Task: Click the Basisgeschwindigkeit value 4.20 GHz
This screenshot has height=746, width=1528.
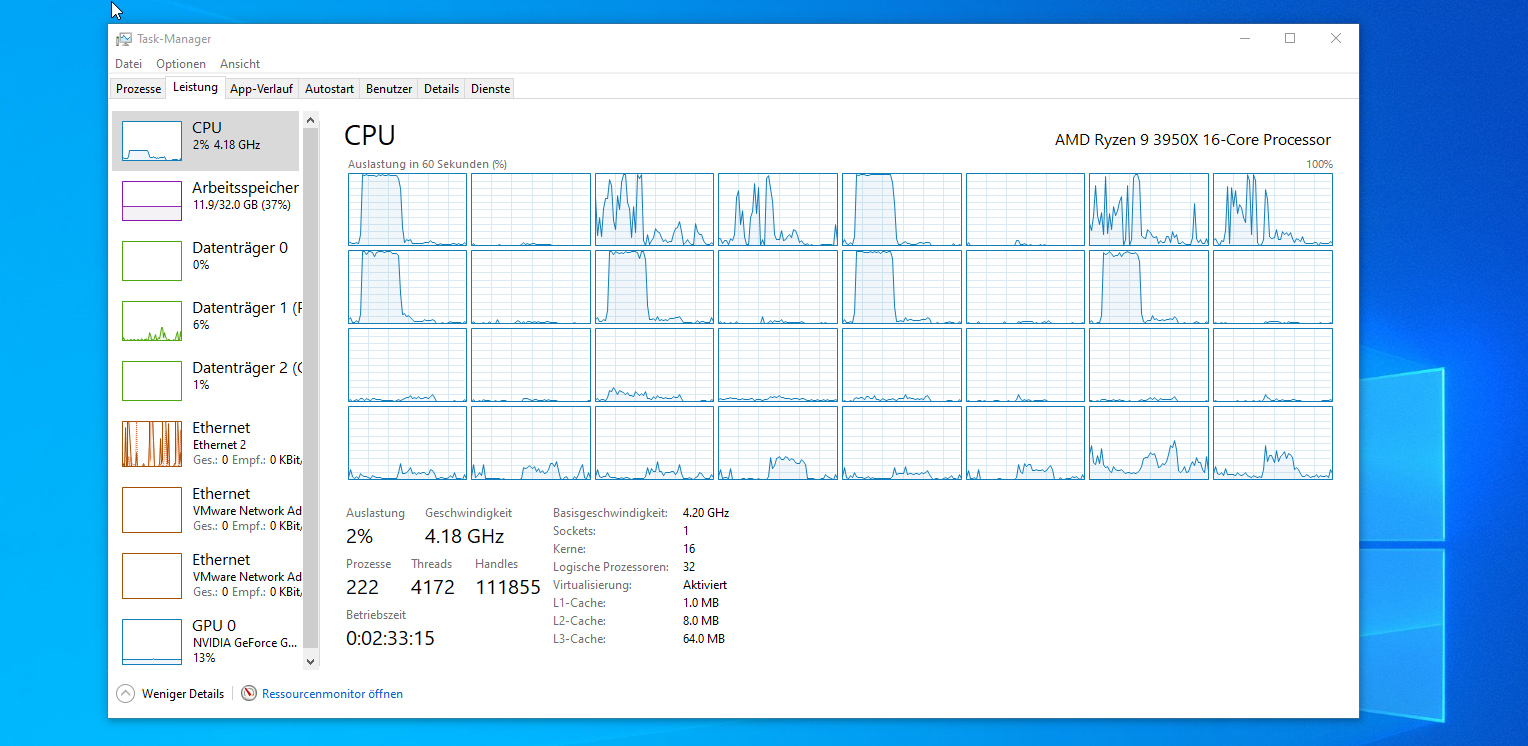Action: 706,513
